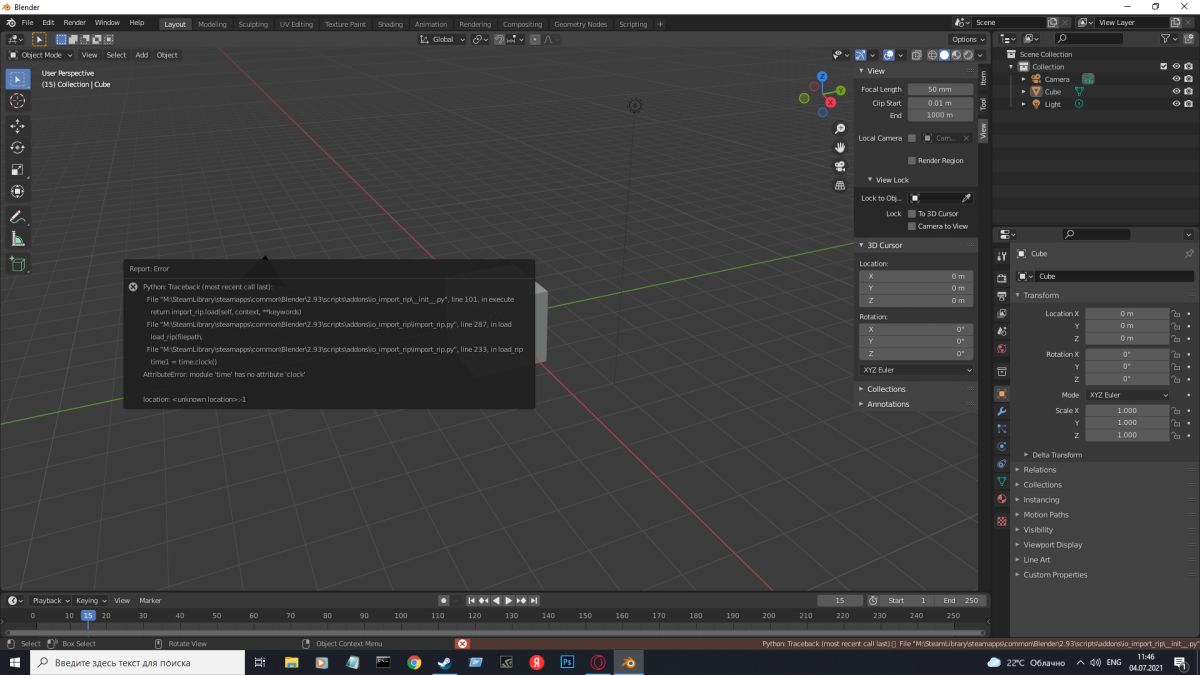1200x675 pixels.
Task: Open Material properties tab icon
Action: (x=1002, y=499)
